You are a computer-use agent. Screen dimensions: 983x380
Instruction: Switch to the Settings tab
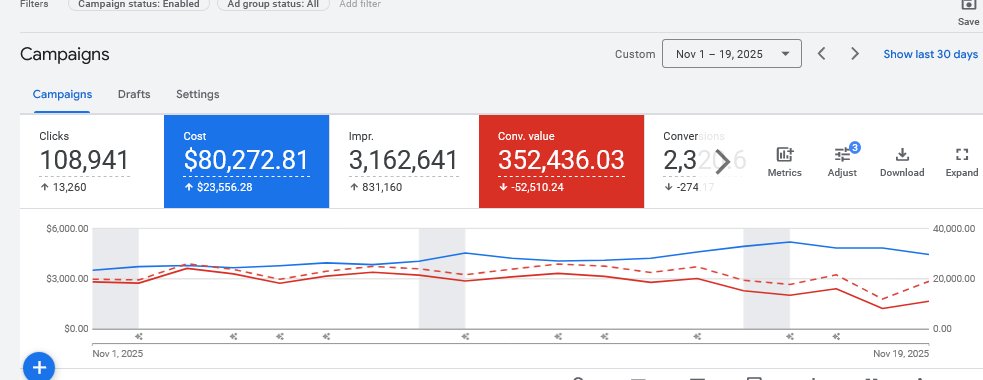tap(197, 95)
